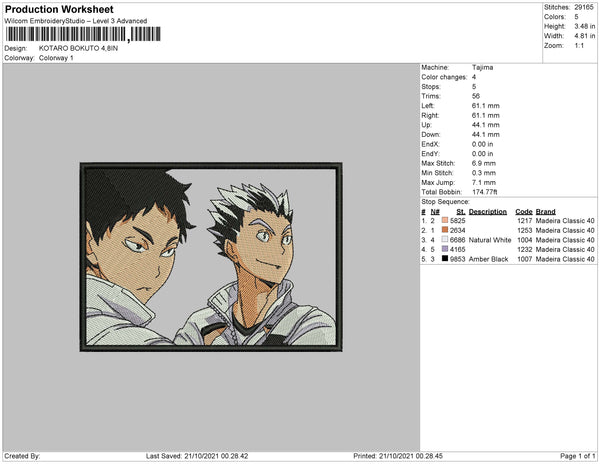The width and height of the screenshot is (600, 464).
Task: Select the Up value 44.1 mm
Action: pyautogui.click(x=486, y=125)
